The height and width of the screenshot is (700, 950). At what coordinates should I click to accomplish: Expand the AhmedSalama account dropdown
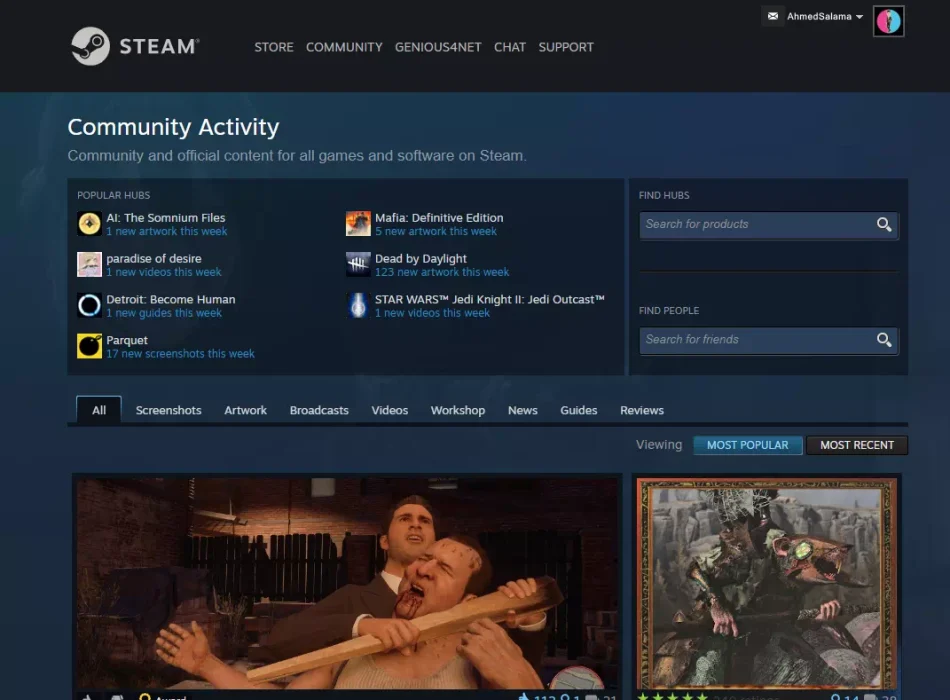(x=825, y=17)
